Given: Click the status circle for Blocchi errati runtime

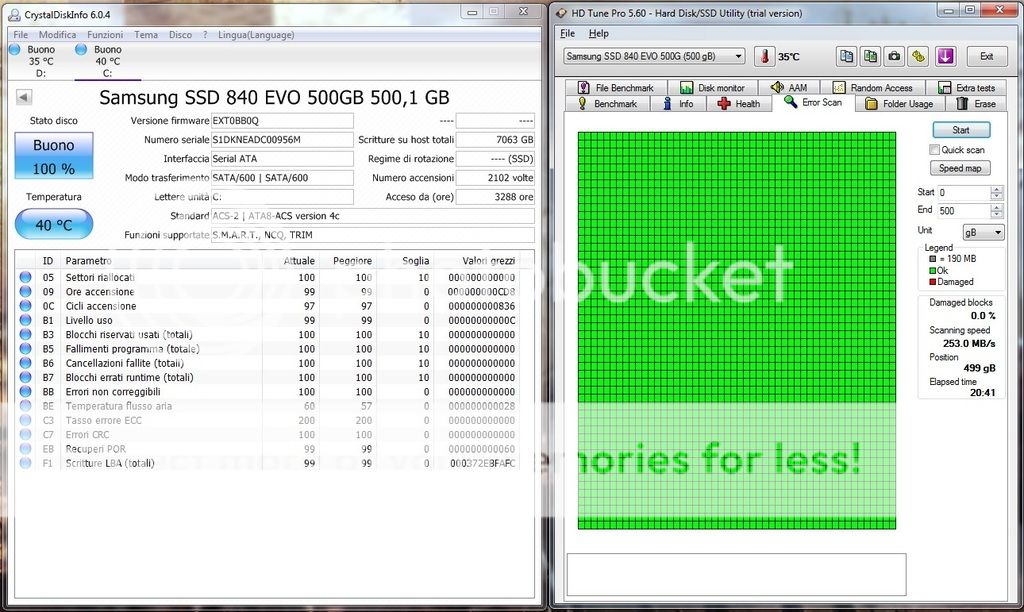Looking at the screenshot, I should pyautogui.click(x=25, y=377).
